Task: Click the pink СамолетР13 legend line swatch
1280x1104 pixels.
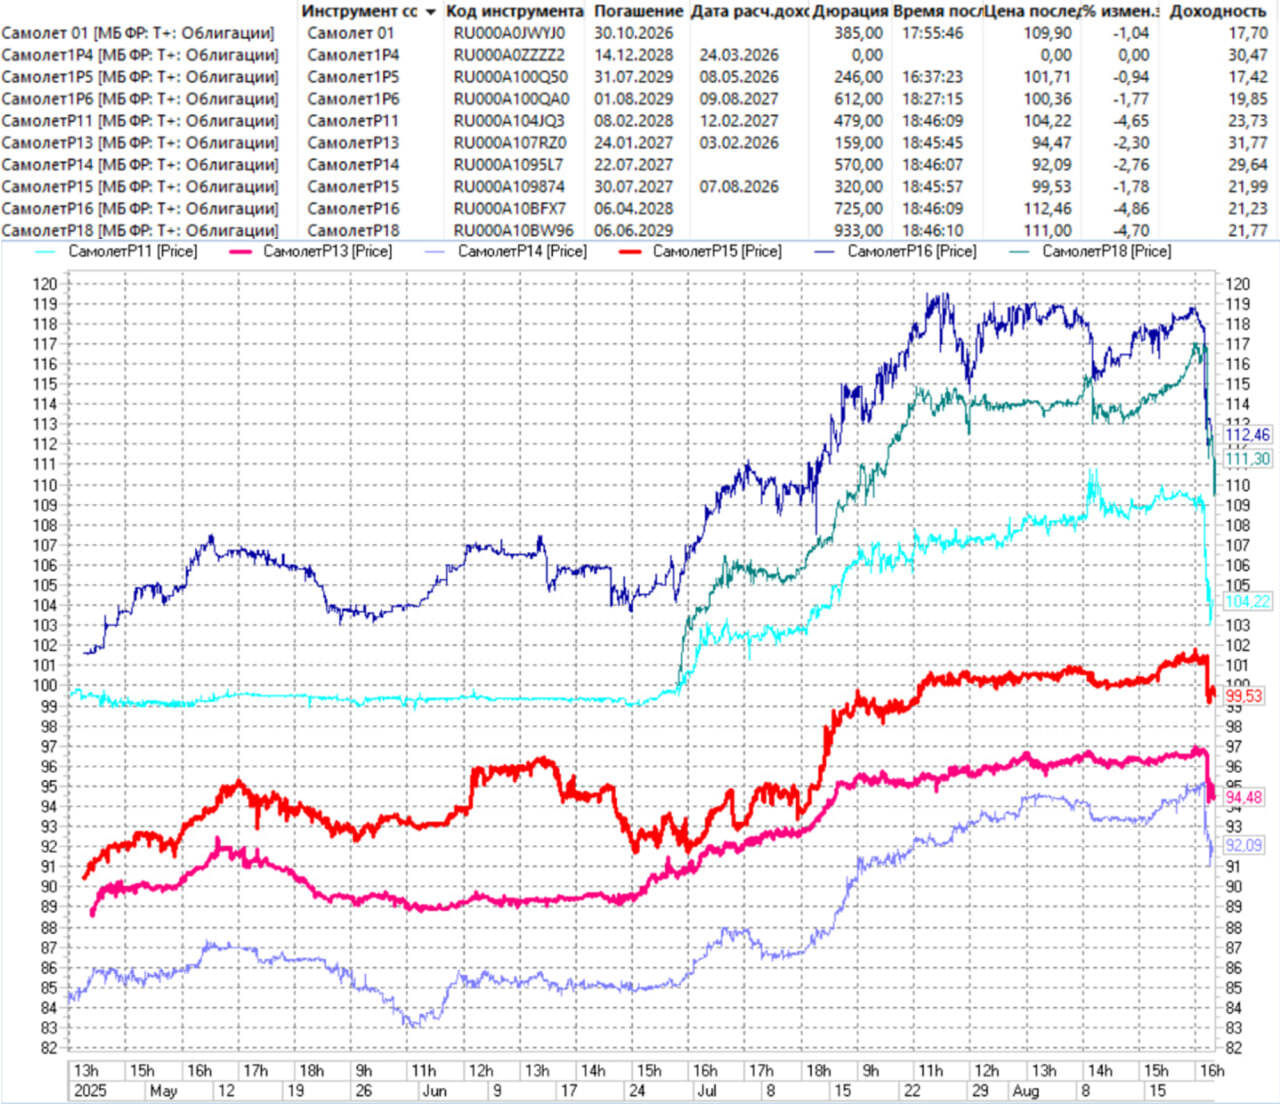Action: pos(242,251)
